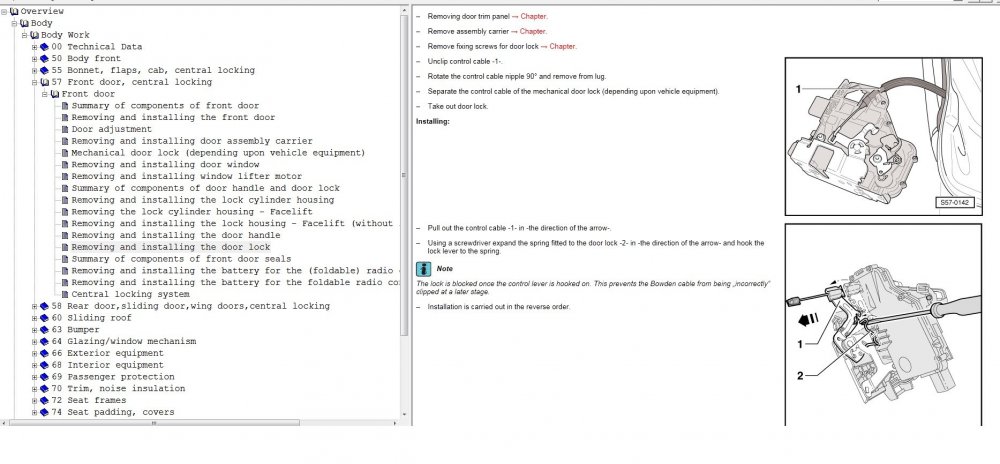The width and height of the screenshot is (1000, 464).
Task: Click open-book icon beside Overview
Action: click(x=14, y=11)
